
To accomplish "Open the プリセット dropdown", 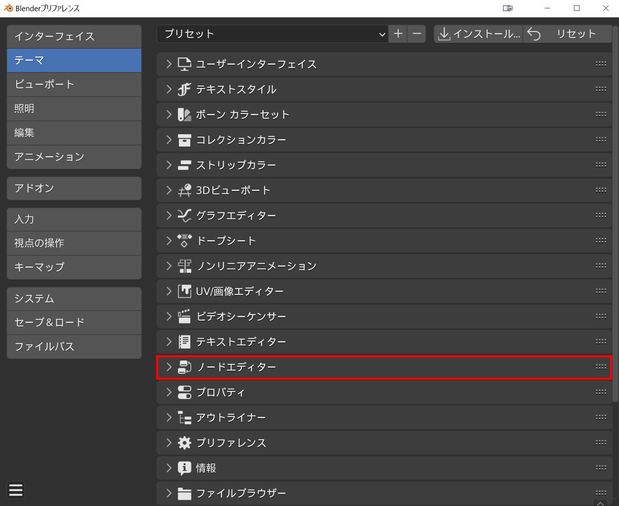I will 273,34.
